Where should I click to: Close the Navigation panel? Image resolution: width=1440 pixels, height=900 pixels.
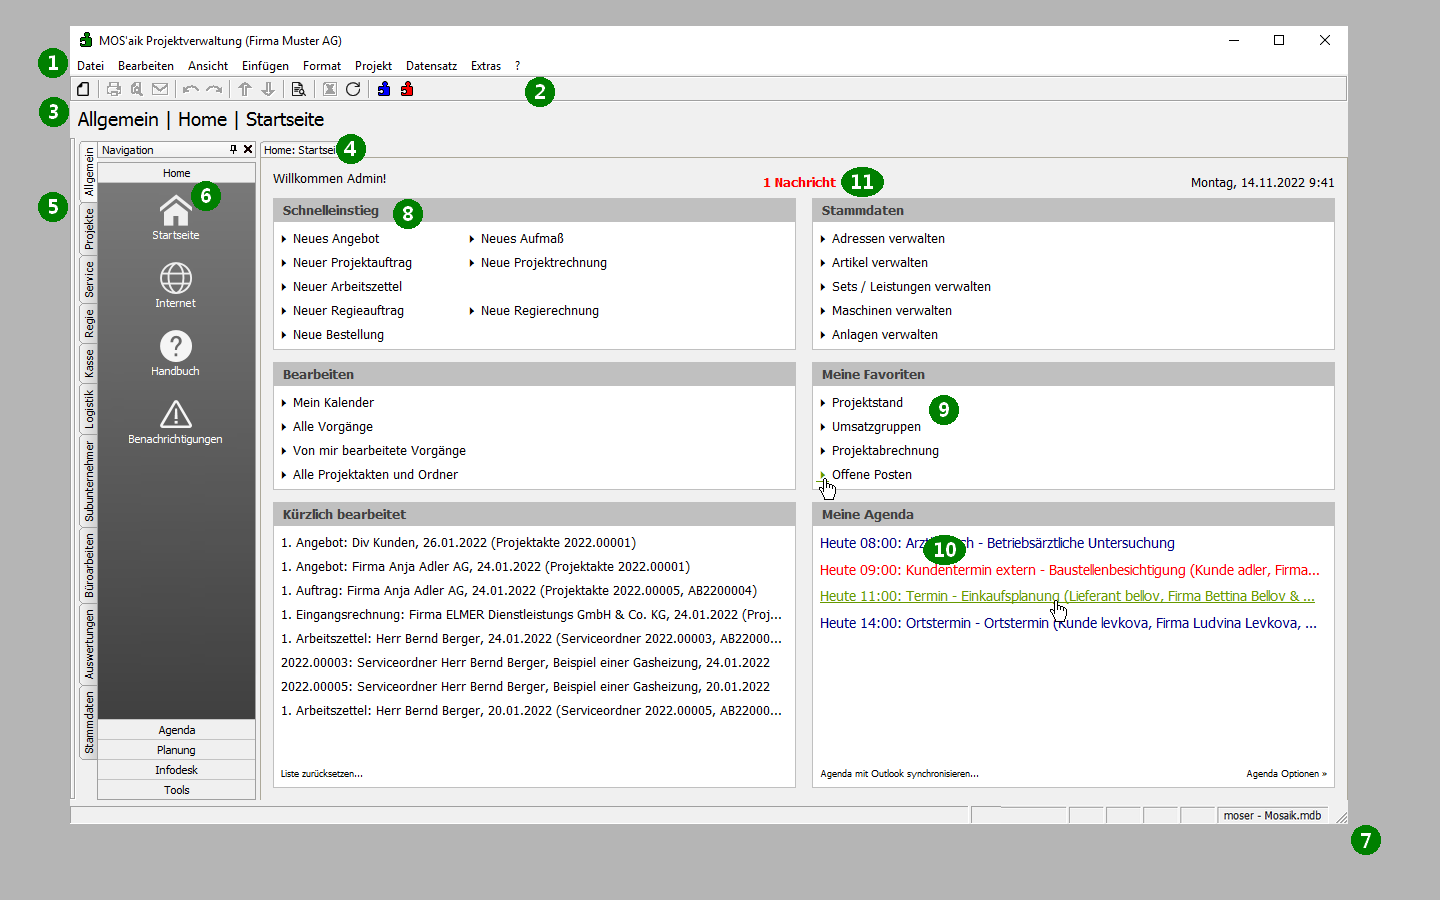248,149
